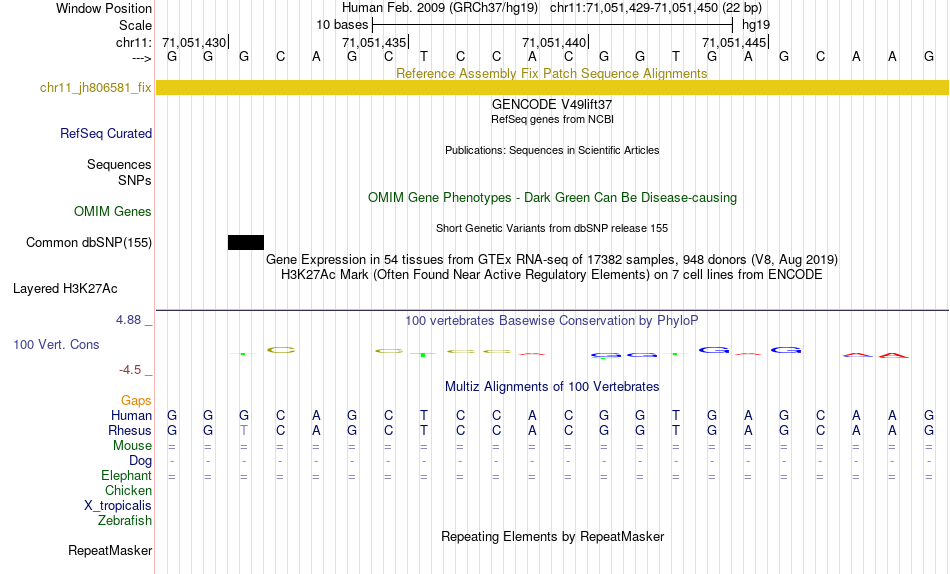Click the Window Position label

(104, 8)
